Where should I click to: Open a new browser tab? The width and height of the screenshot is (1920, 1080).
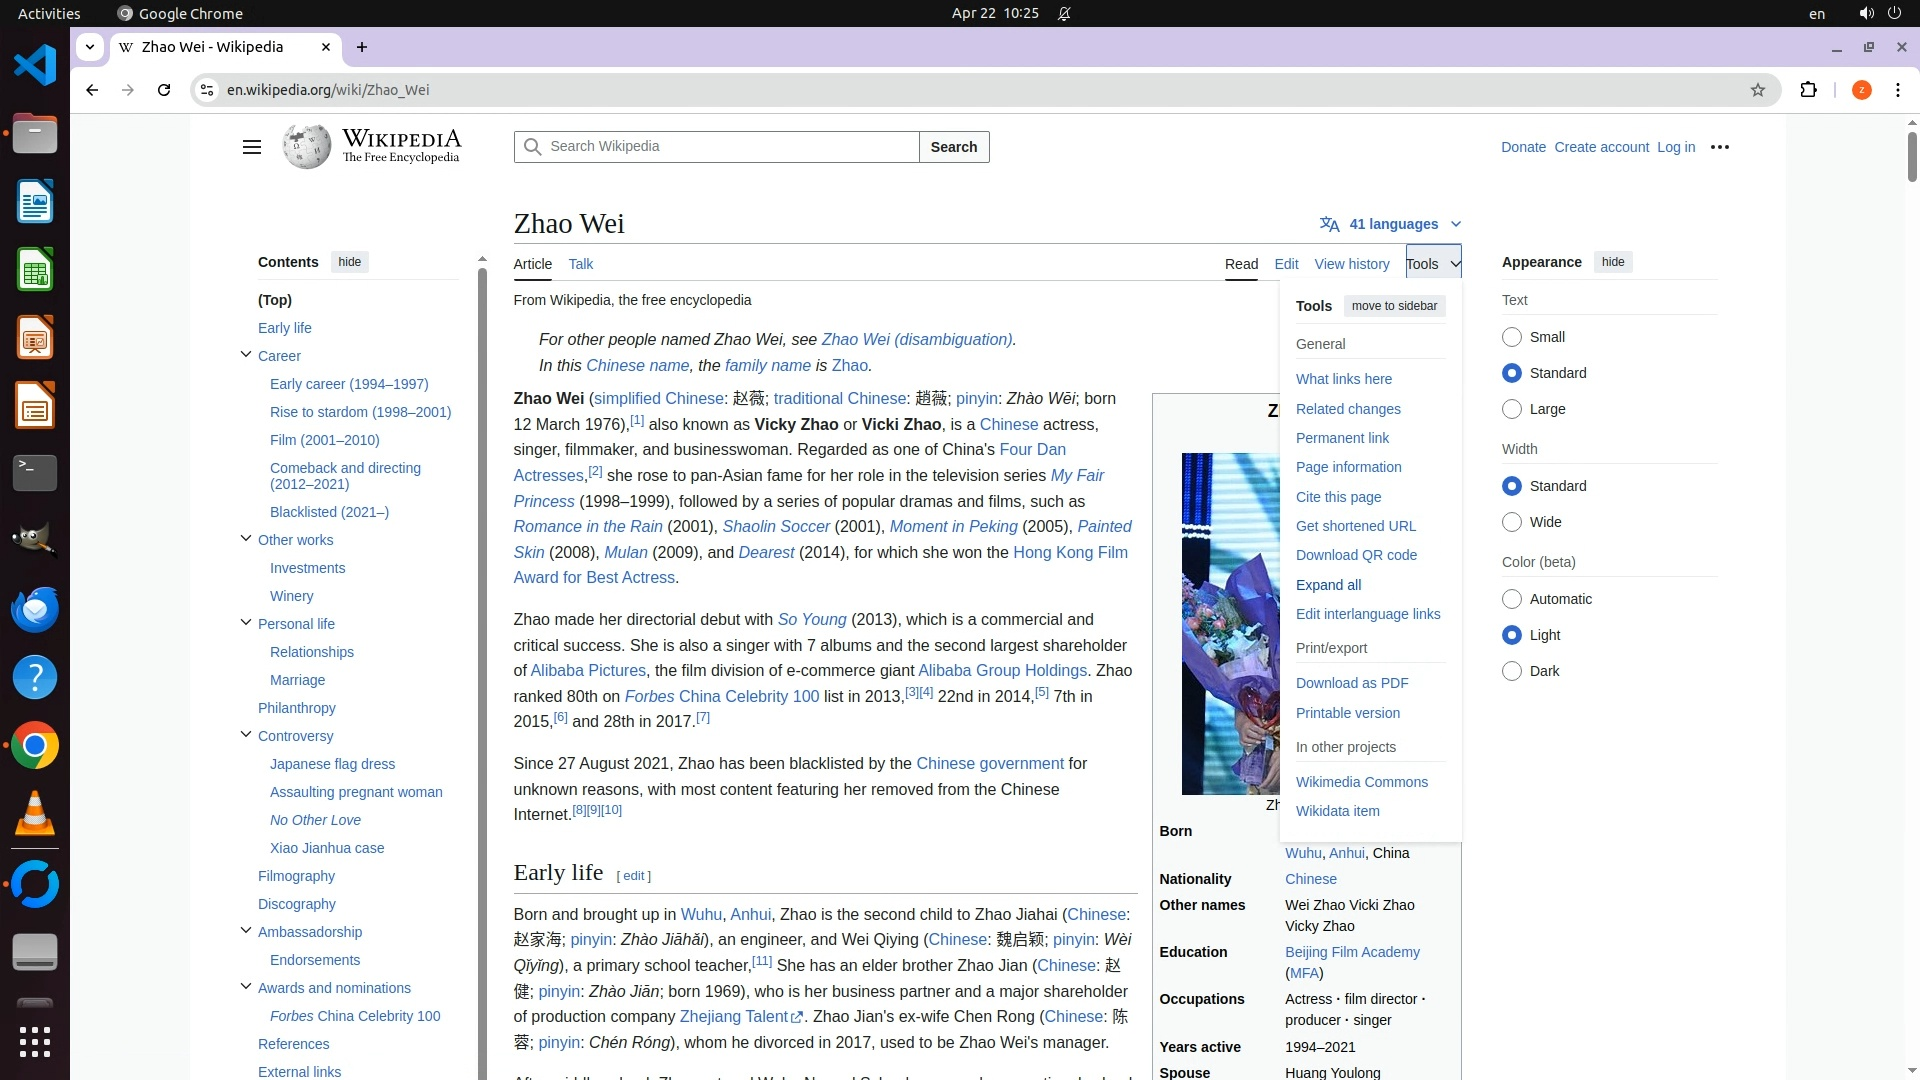point(362,47)
